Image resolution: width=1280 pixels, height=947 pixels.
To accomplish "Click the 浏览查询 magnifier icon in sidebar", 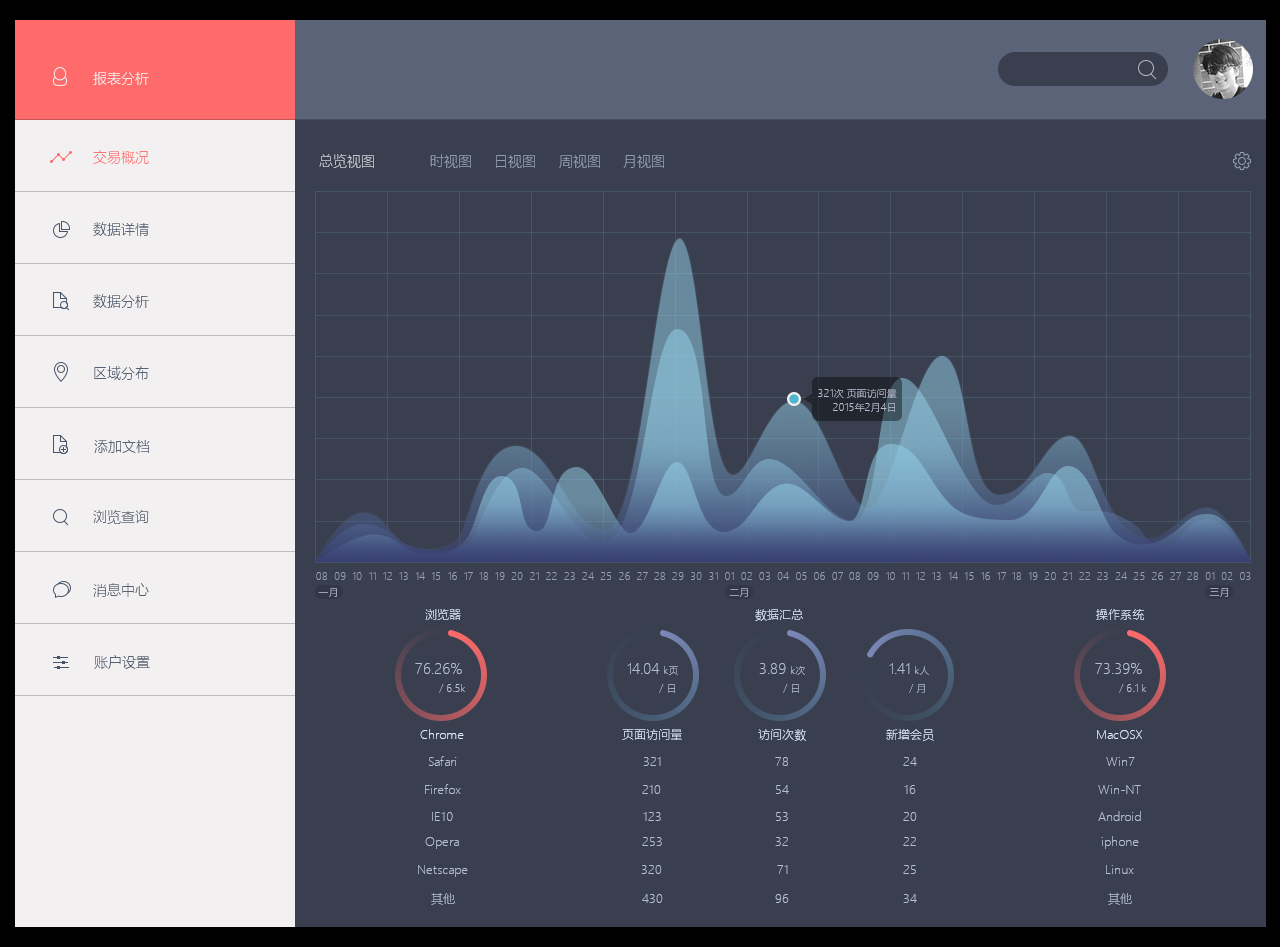I will [61, 517].
